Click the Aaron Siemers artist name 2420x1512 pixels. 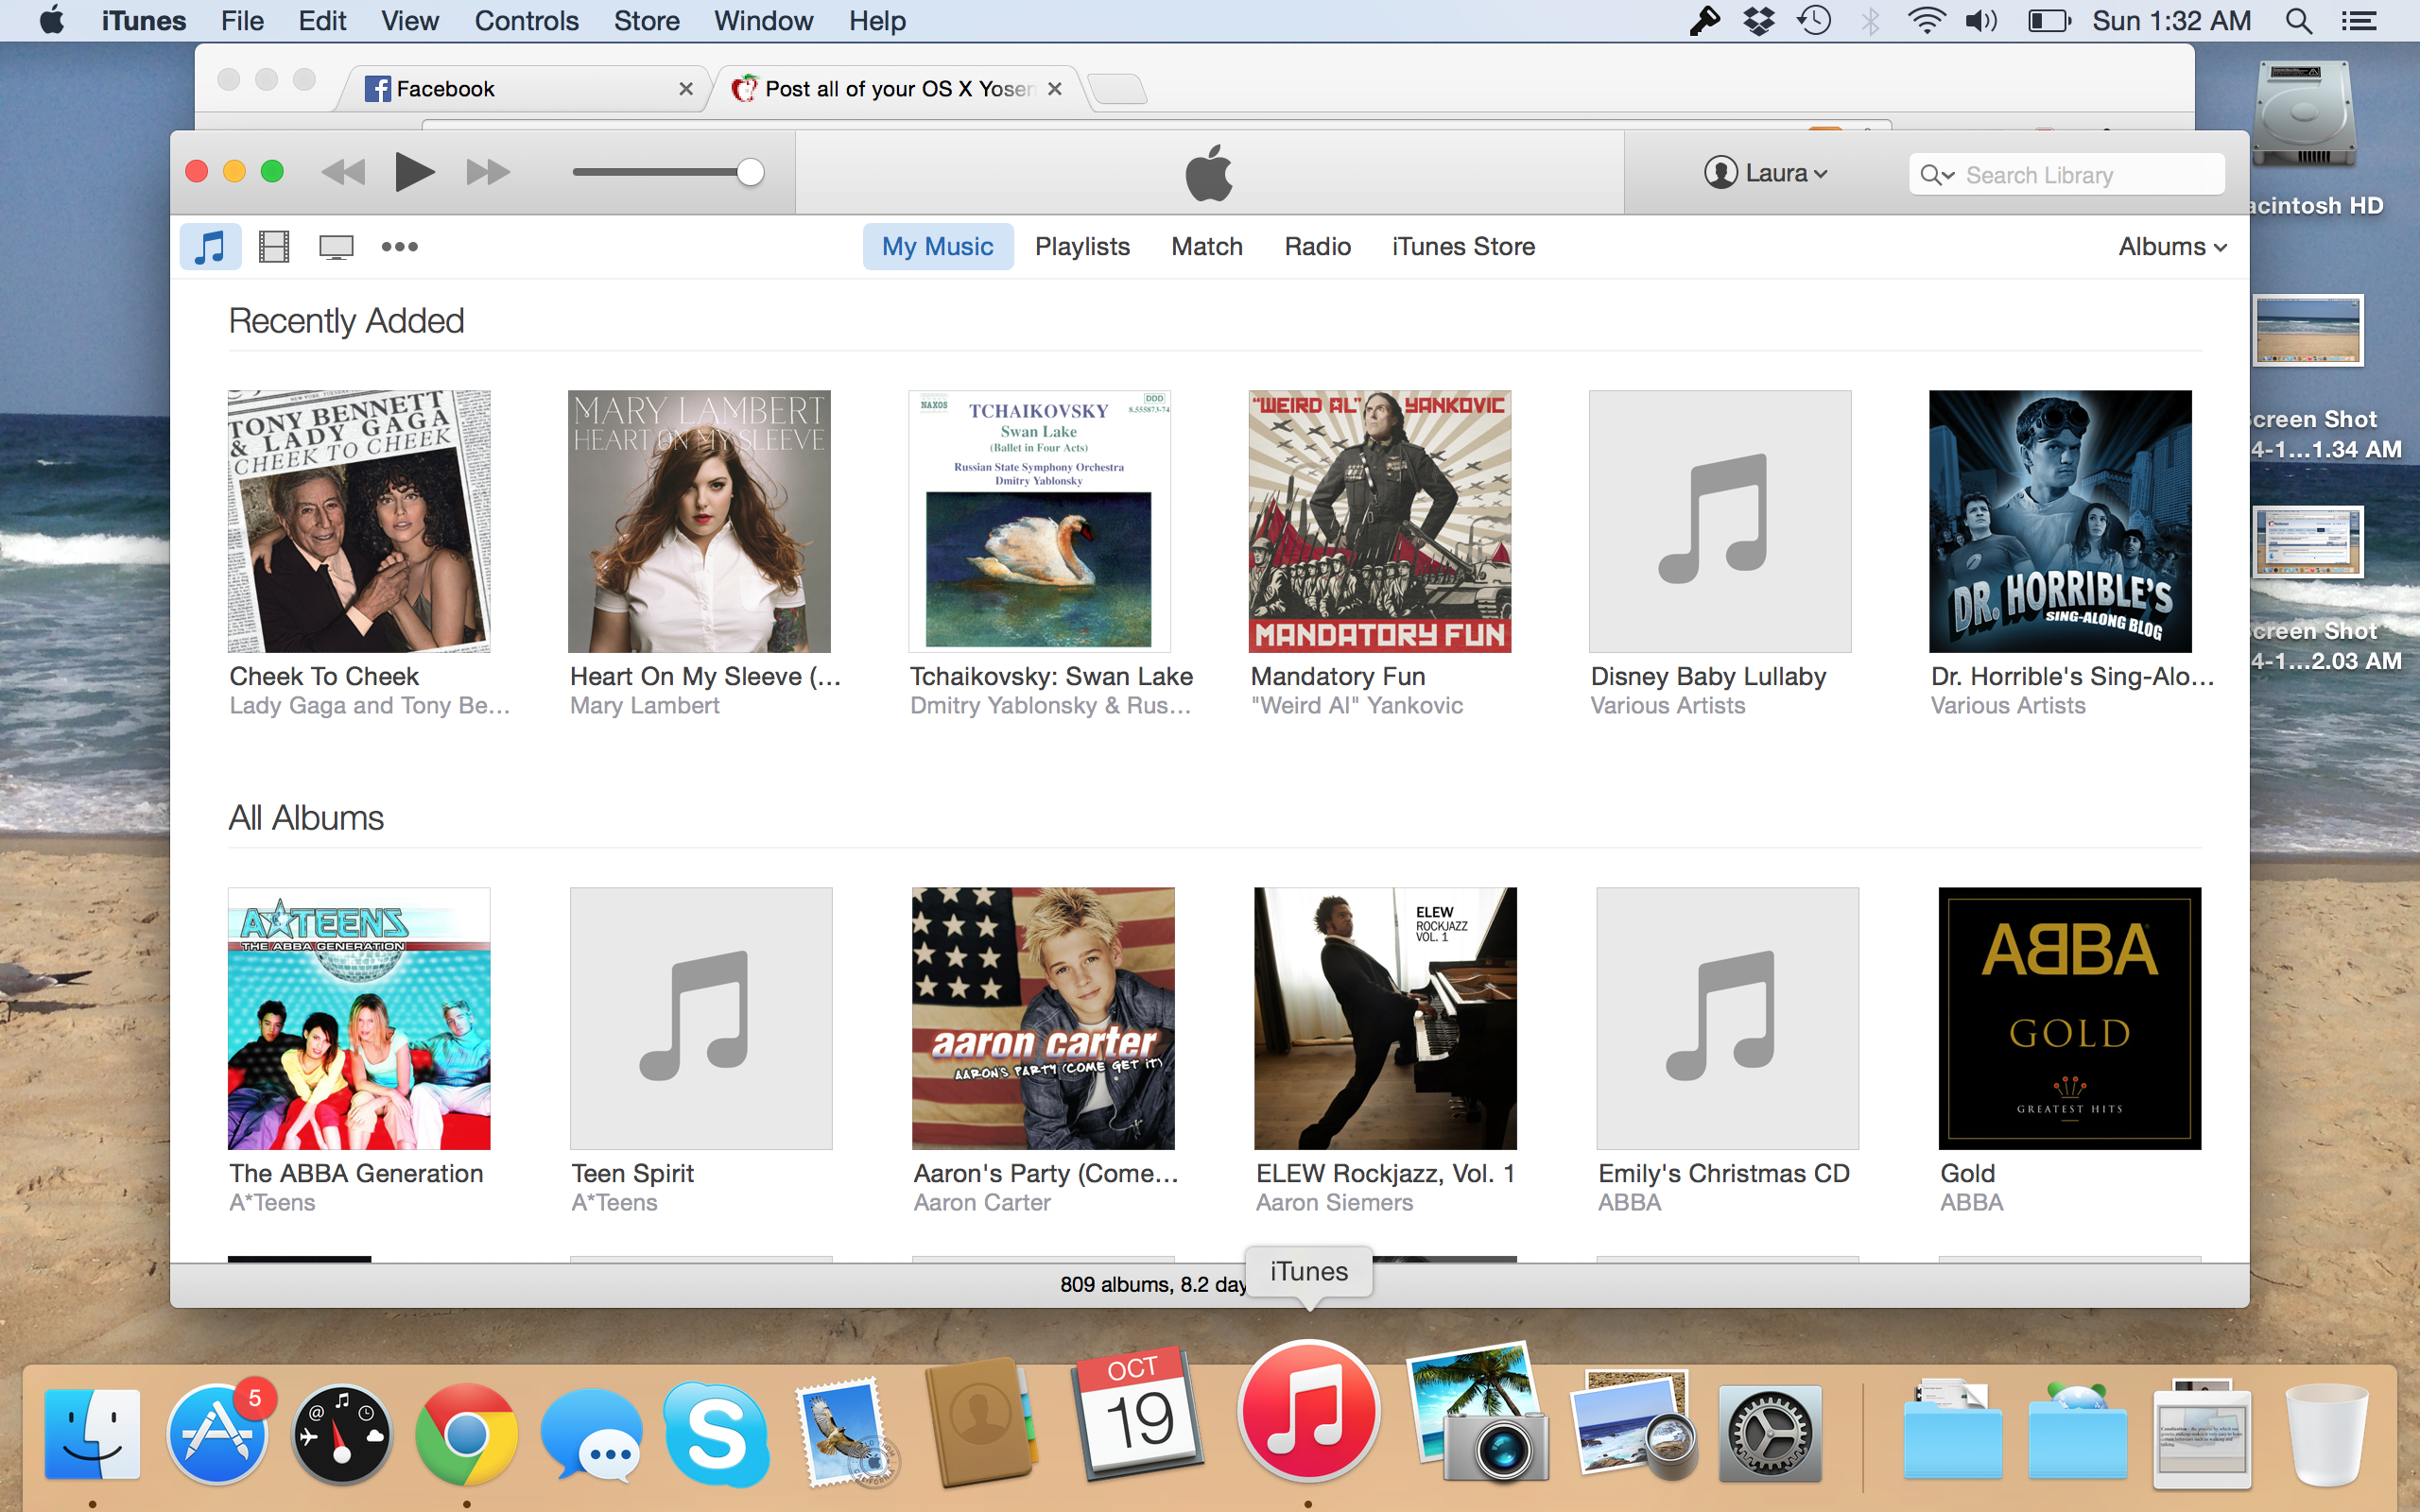(1335, 1202)
